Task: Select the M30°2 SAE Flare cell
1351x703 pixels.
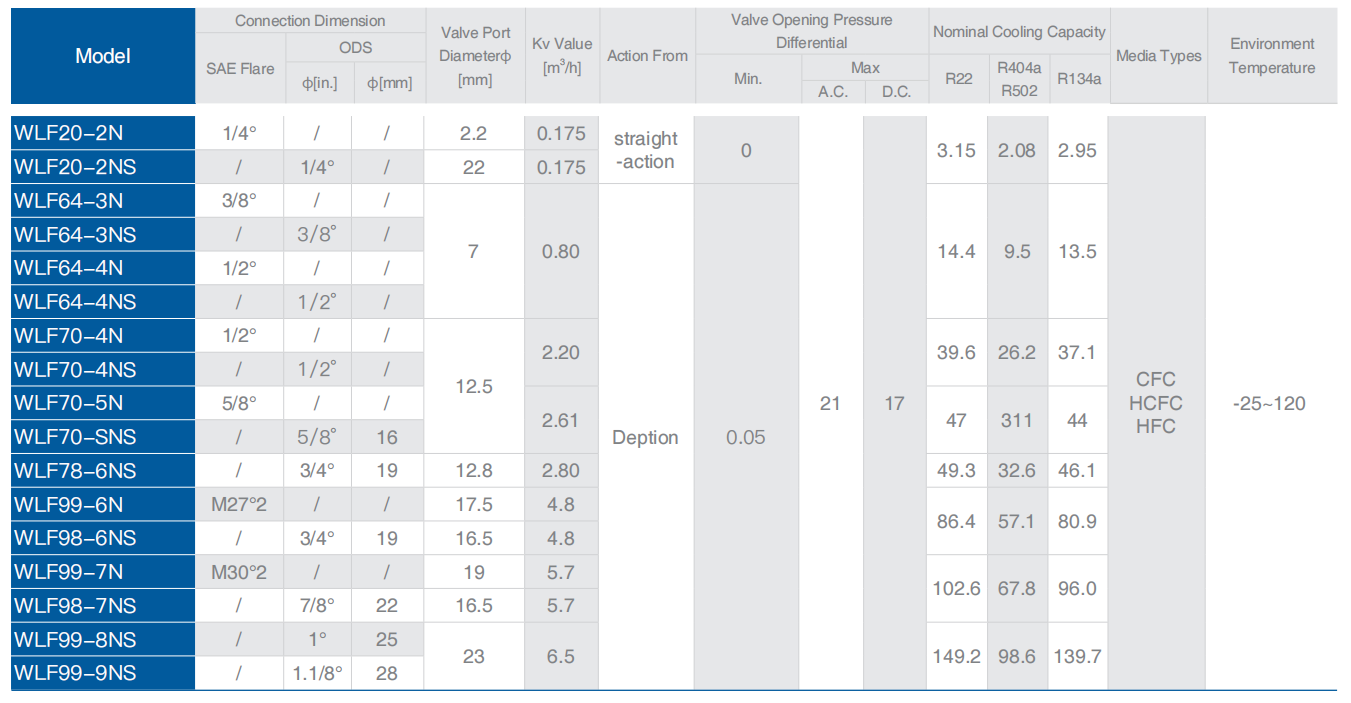Action: pos(239,572)
